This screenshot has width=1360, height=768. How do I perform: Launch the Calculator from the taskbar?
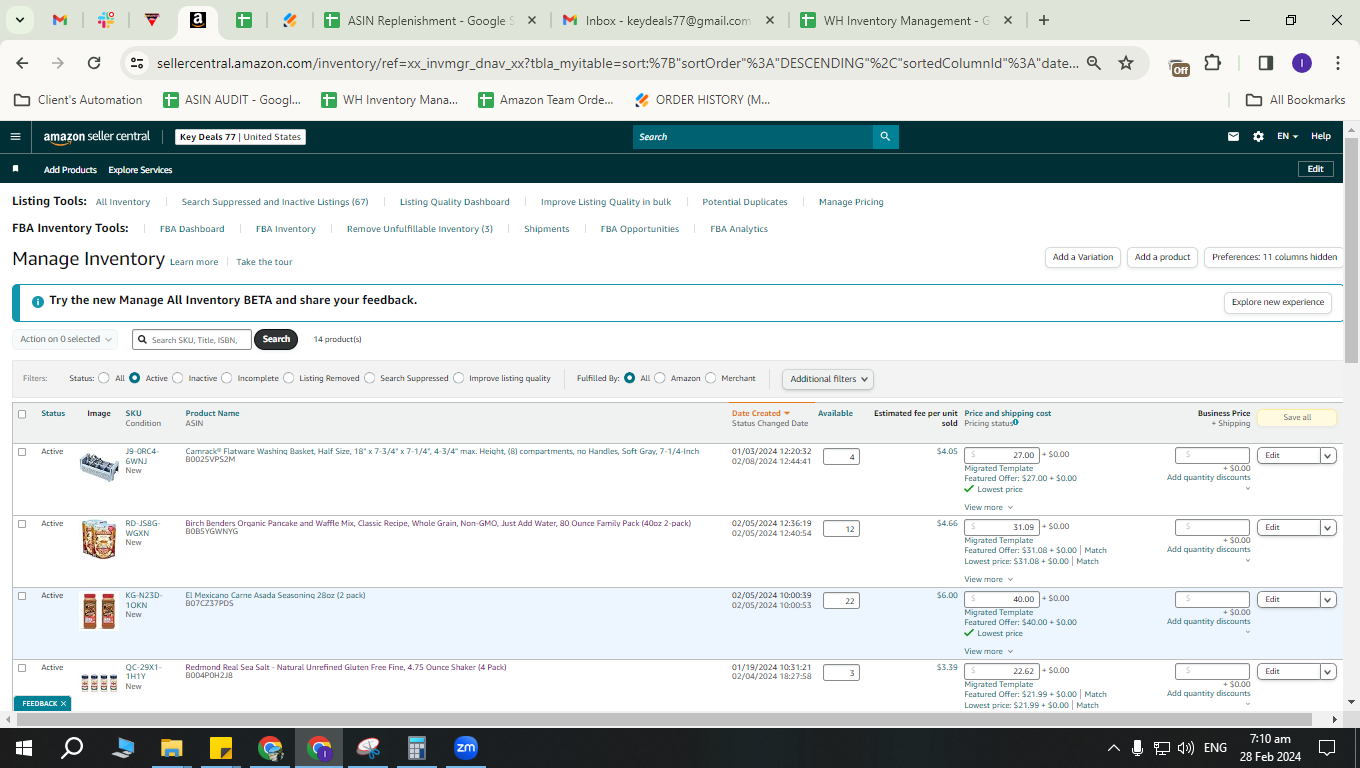(417, 747)
